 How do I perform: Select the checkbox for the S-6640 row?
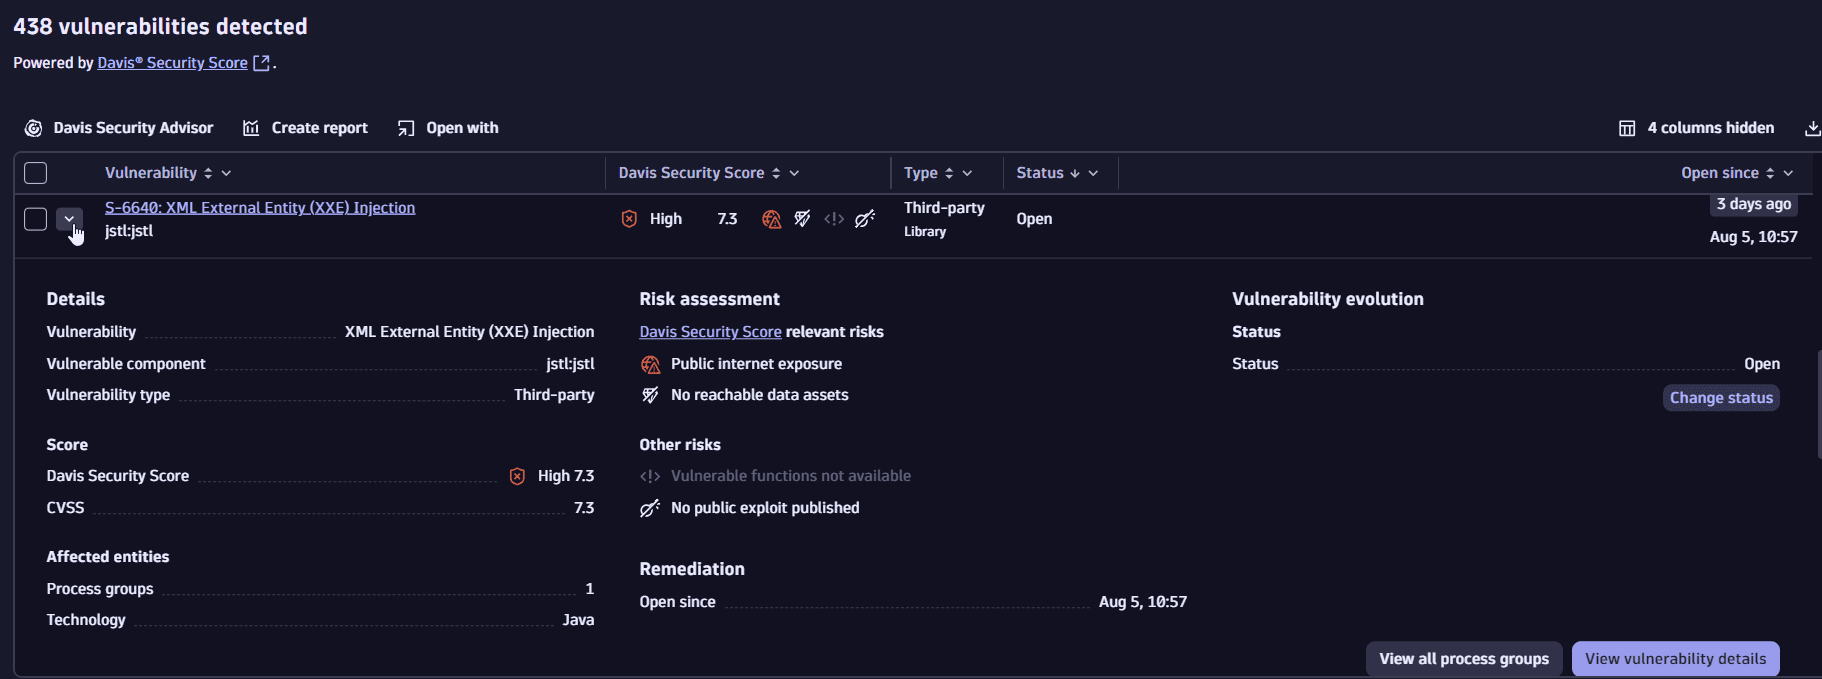click(x=35, y=219)
